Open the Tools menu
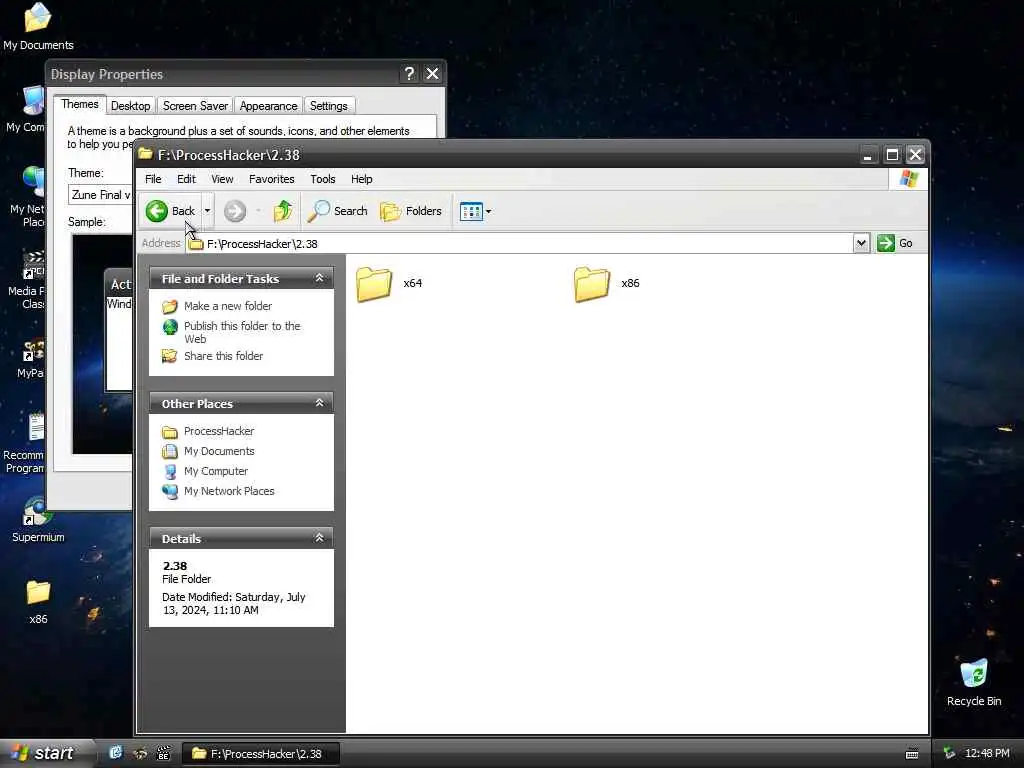 [323, 179]
